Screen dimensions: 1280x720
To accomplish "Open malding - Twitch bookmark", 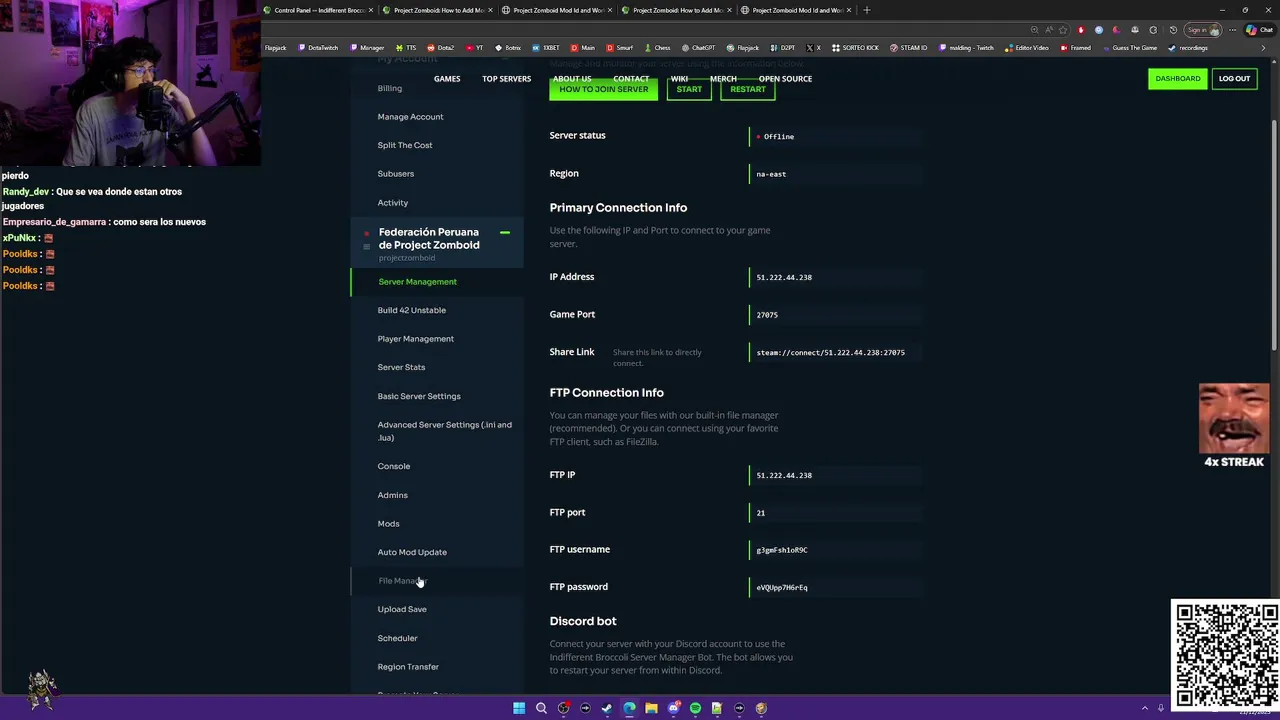I will pos(966,48).
